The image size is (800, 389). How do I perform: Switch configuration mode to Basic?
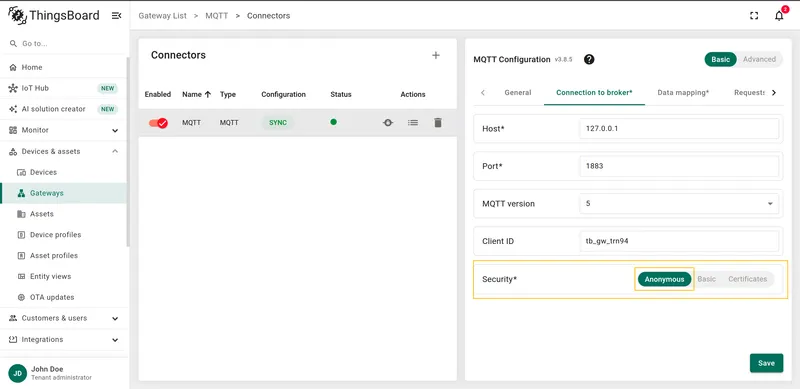pyautogui.click(x=720, y=59)
